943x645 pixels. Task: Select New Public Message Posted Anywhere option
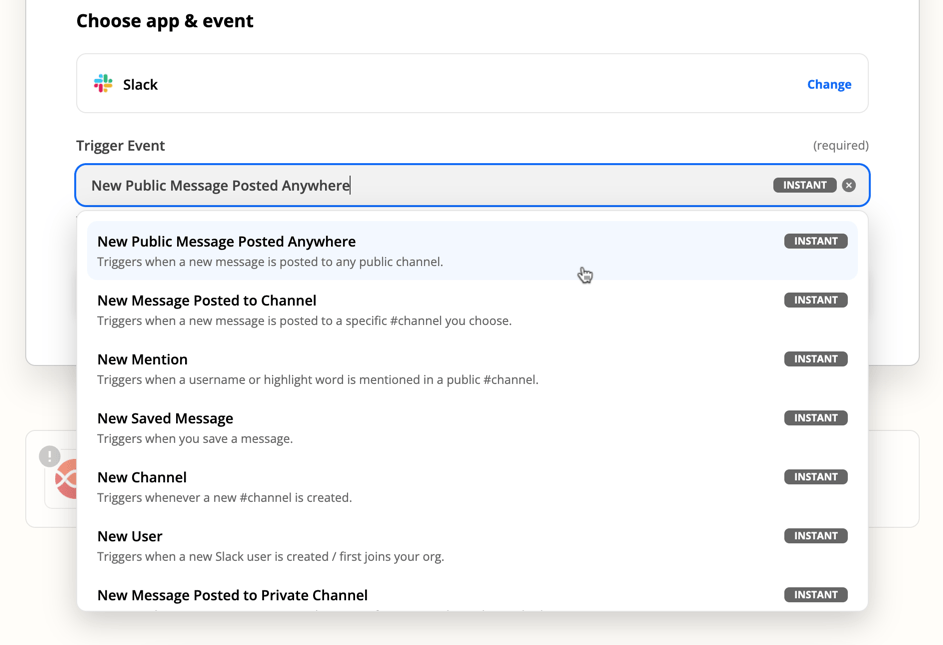[472, 250]
